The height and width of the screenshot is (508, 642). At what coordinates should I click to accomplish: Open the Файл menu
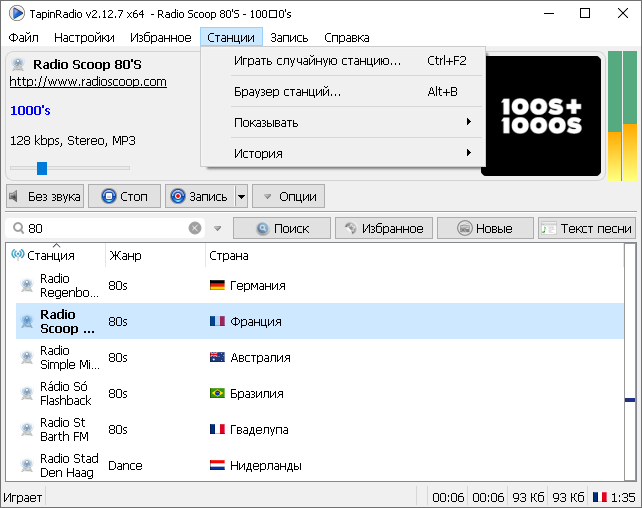tap(23, 38)
